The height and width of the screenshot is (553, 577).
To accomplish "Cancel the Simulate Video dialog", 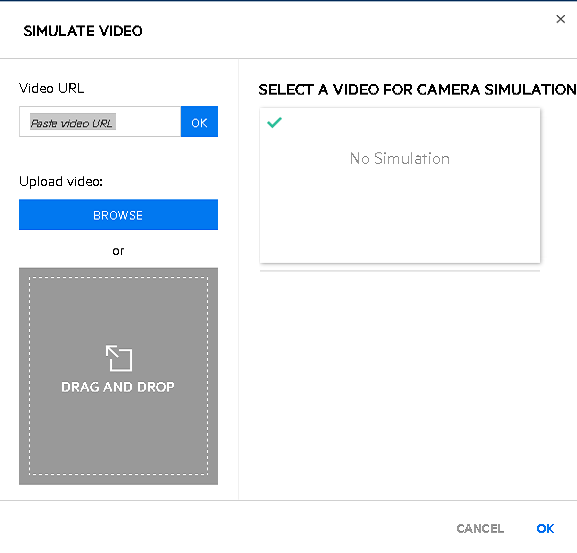I will (x=480, y=529).
